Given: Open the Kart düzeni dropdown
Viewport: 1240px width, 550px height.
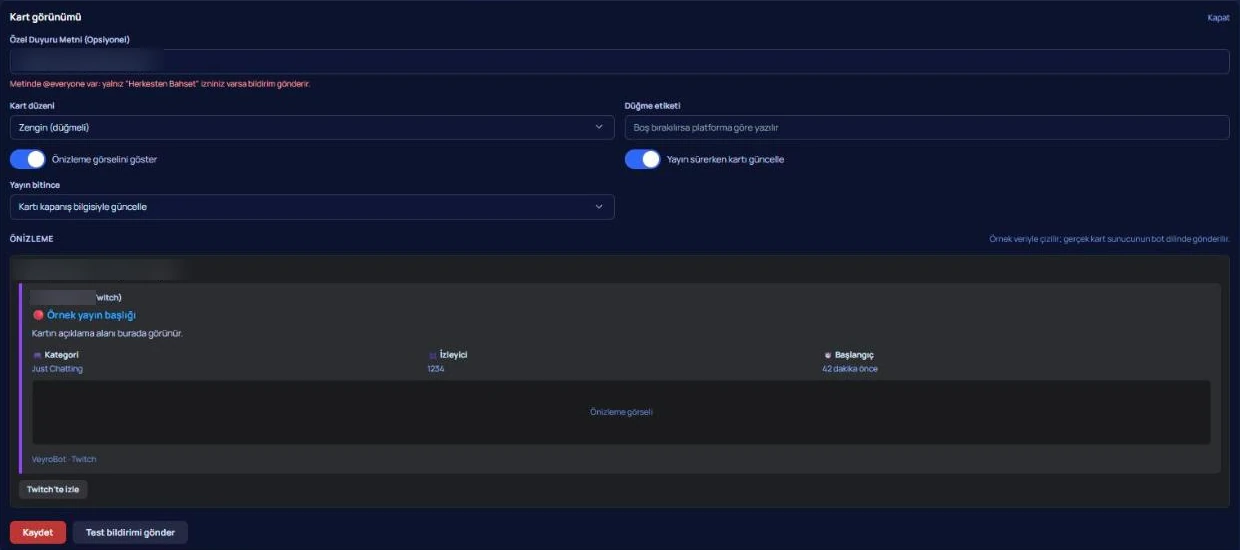Looking at the screenshot, I should 312,127.
